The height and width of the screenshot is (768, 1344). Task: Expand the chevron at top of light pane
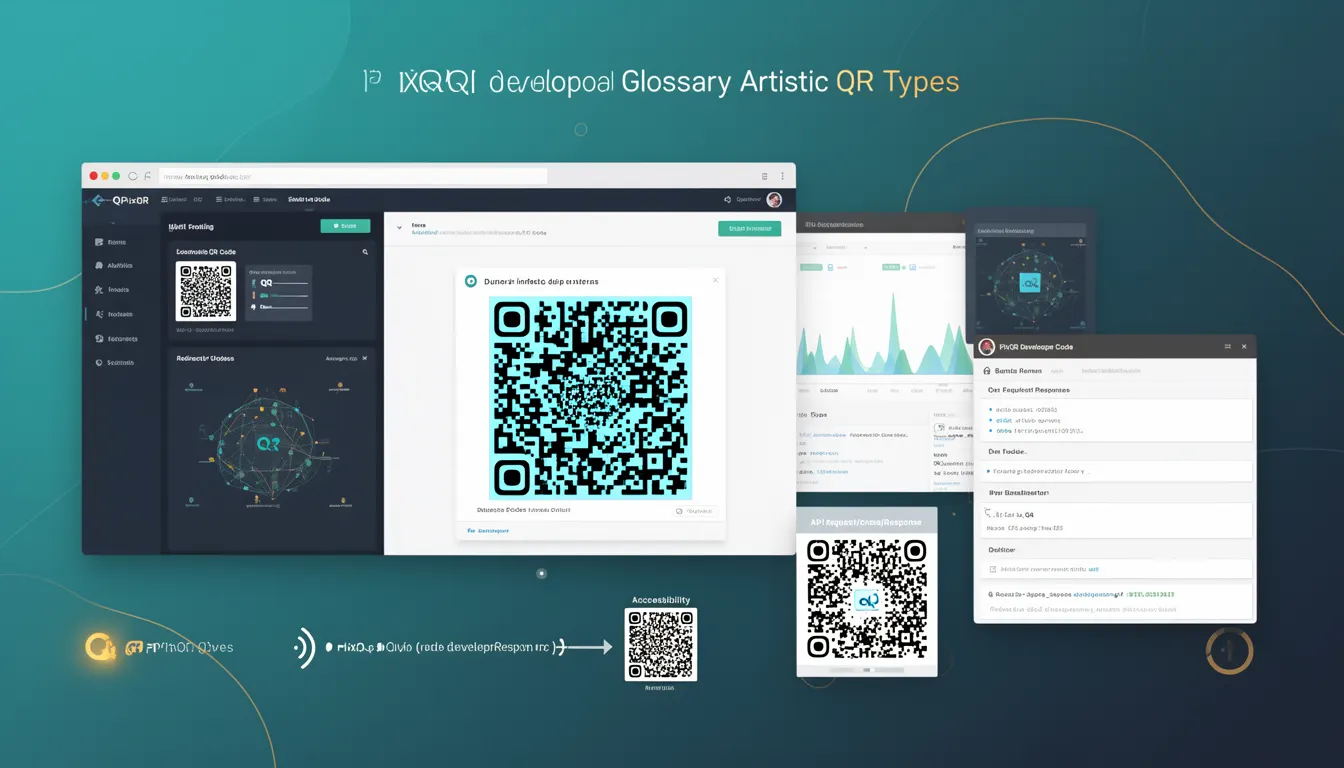pyautogui.click(x=399, y=228)
